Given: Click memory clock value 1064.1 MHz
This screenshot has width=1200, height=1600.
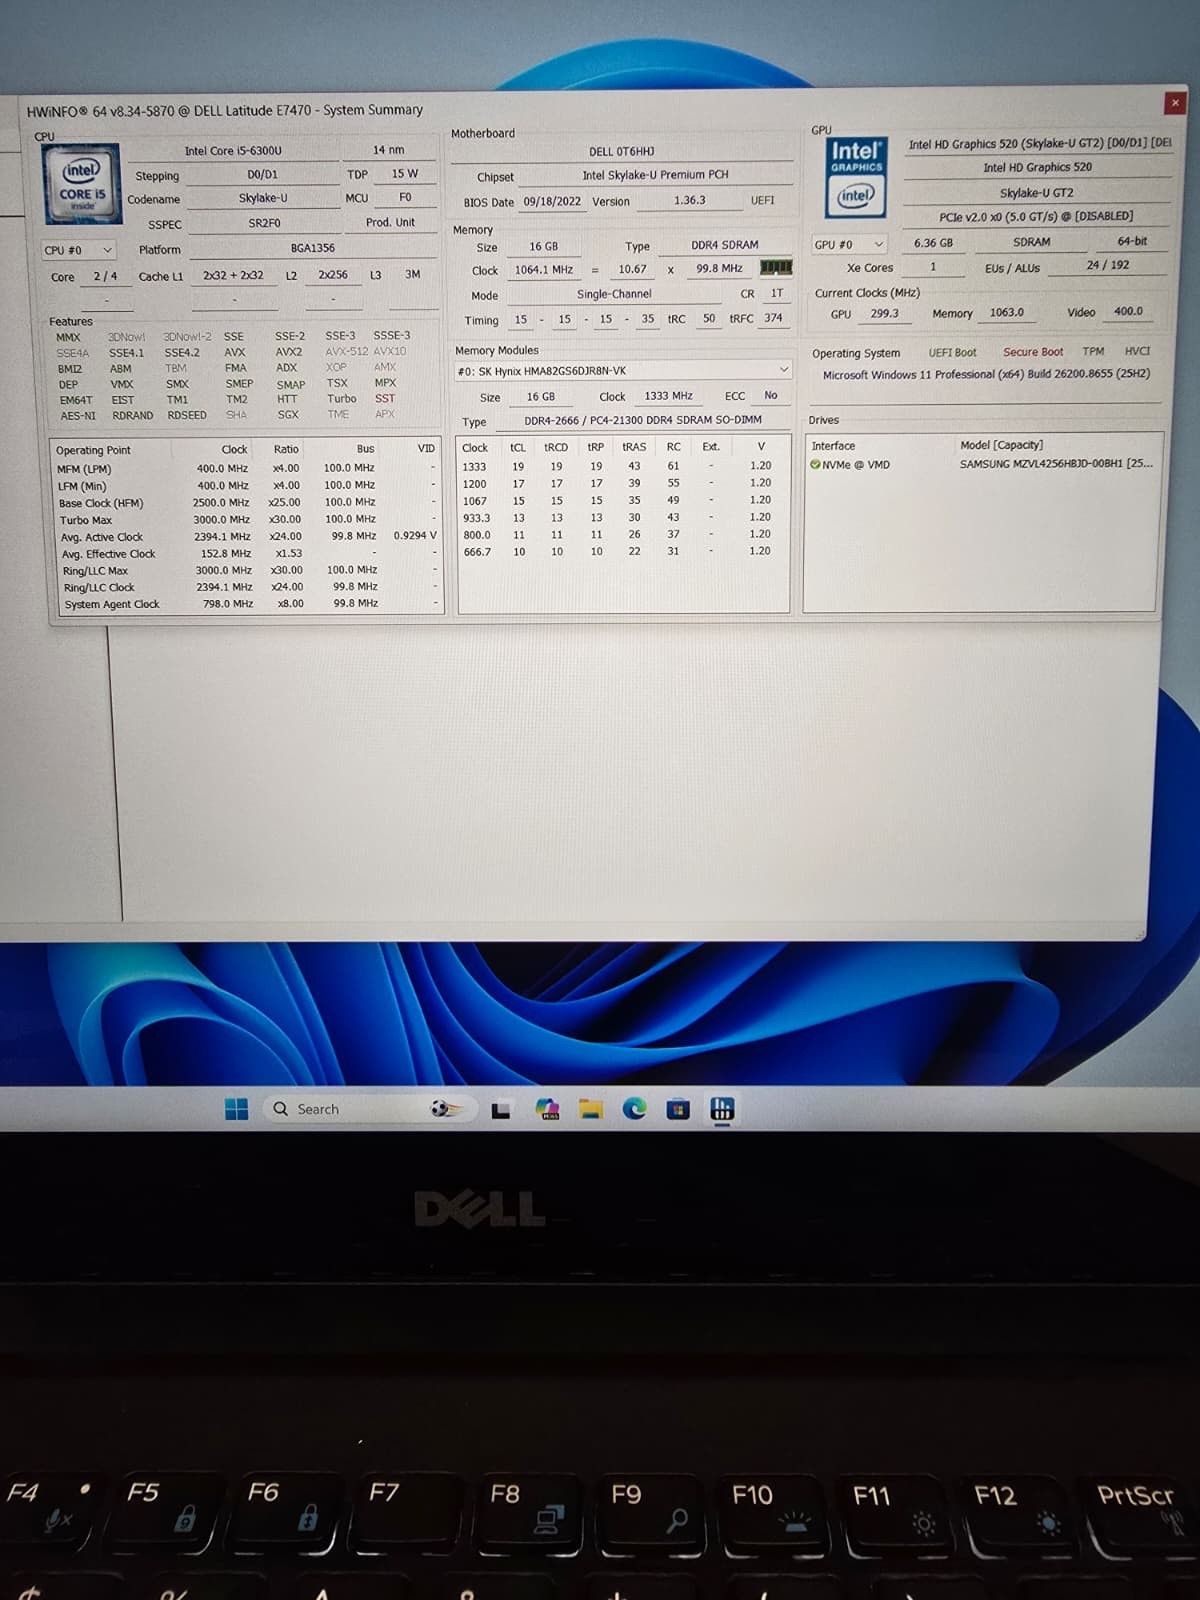Looking at the screenshot, I should pos(543,270).
